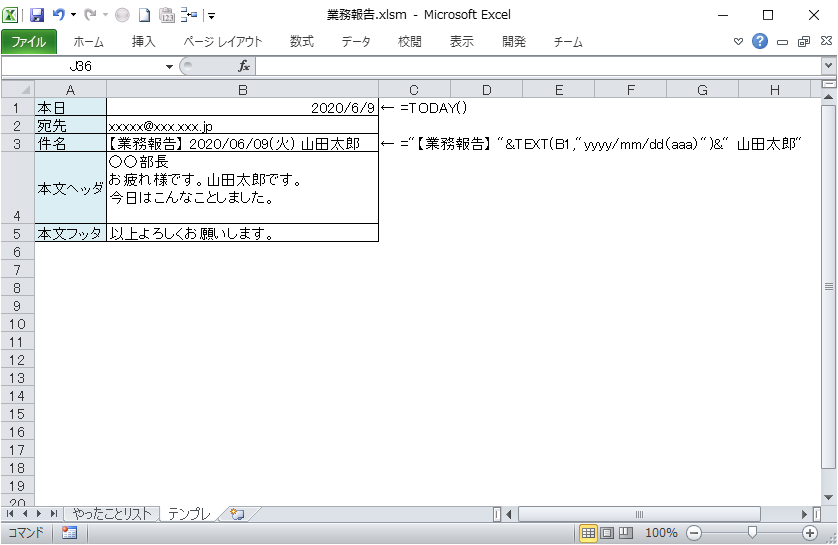Select column B header

tap(243, 90)
